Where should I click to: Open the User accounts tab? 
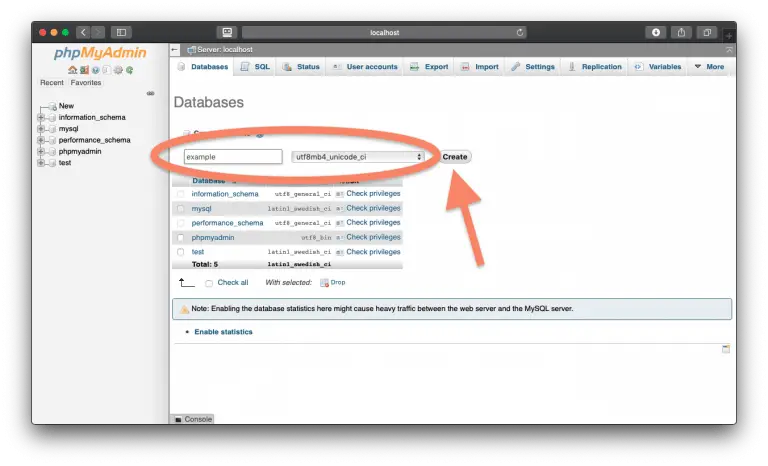[x=365, y=67]
